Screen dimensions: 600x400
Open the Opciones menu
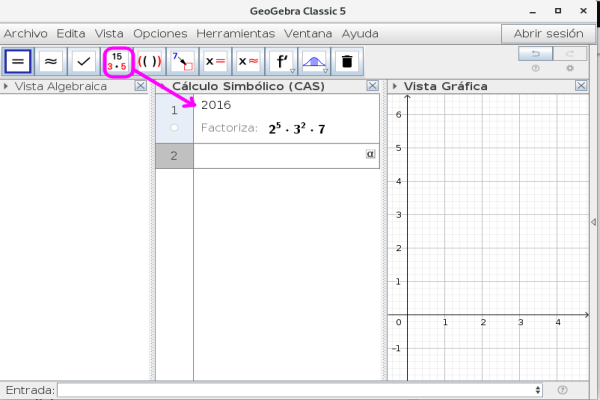coord(160,34)
